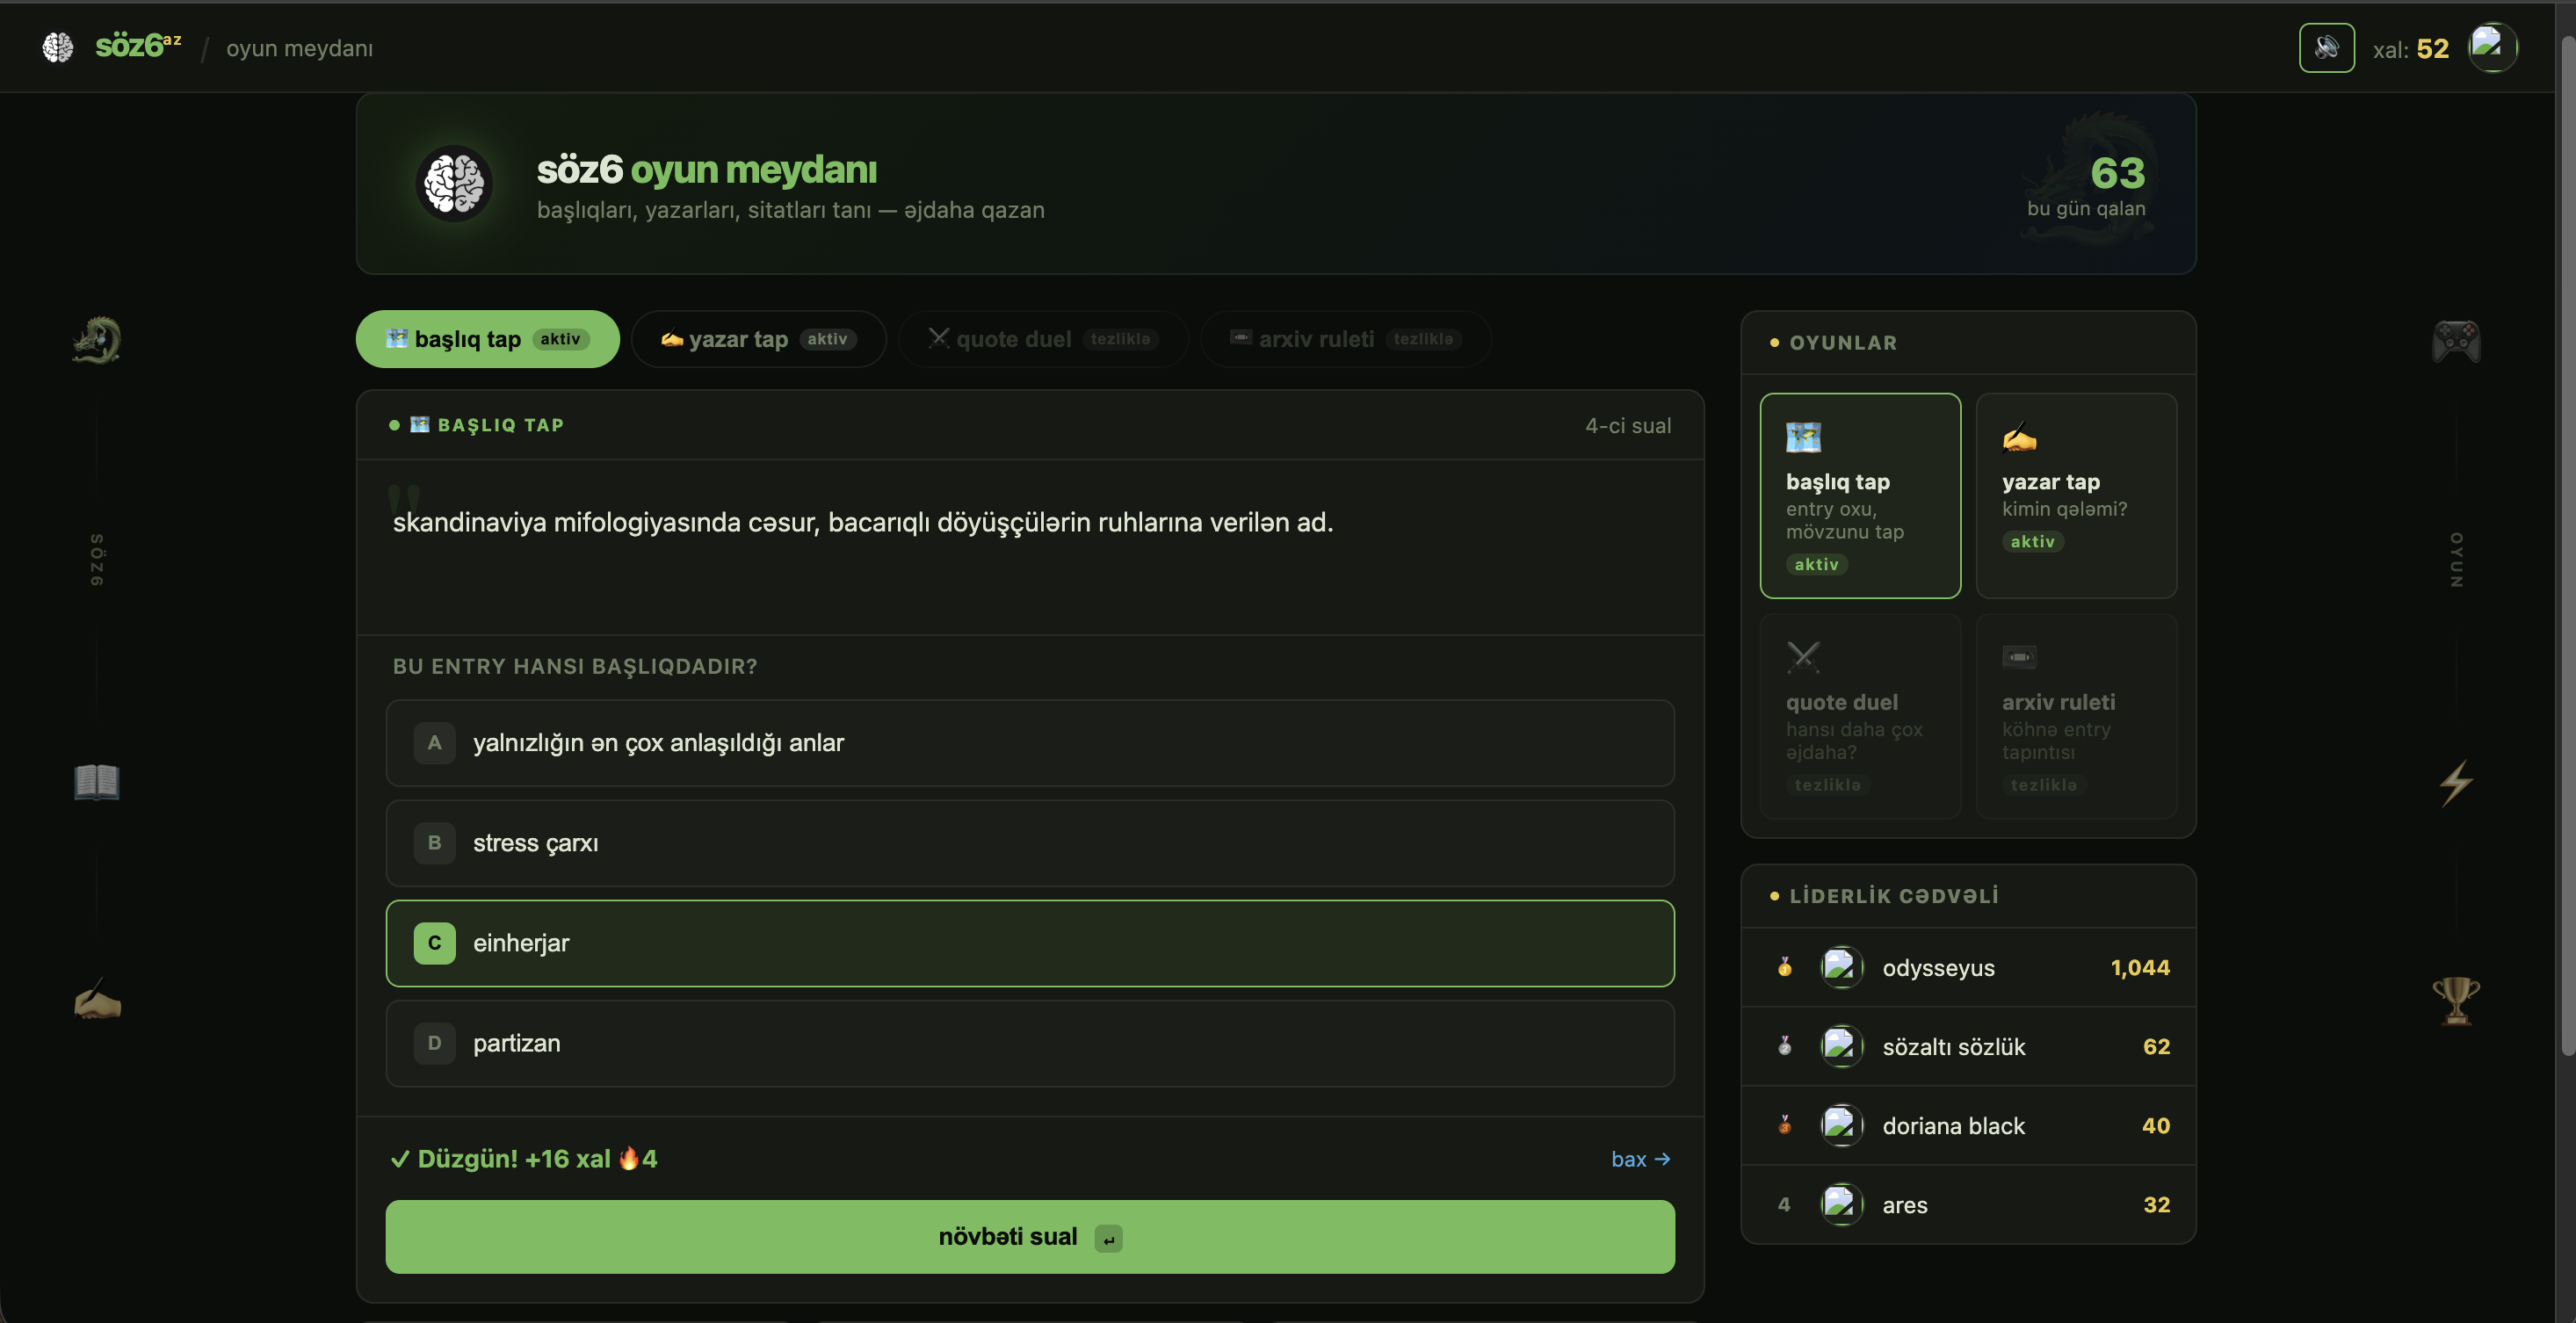Click the large brain icon in the banner
The width and height of the screenshot is (2576, 1323).
tap(454, 184)
